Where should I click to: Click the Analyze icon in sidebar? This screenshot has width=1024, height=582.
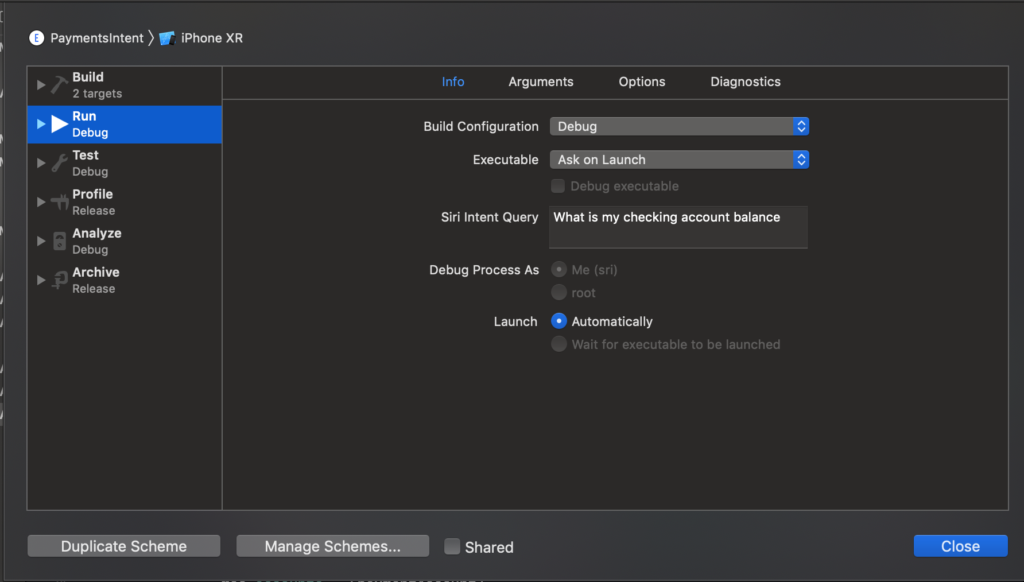tap(59, 241)
